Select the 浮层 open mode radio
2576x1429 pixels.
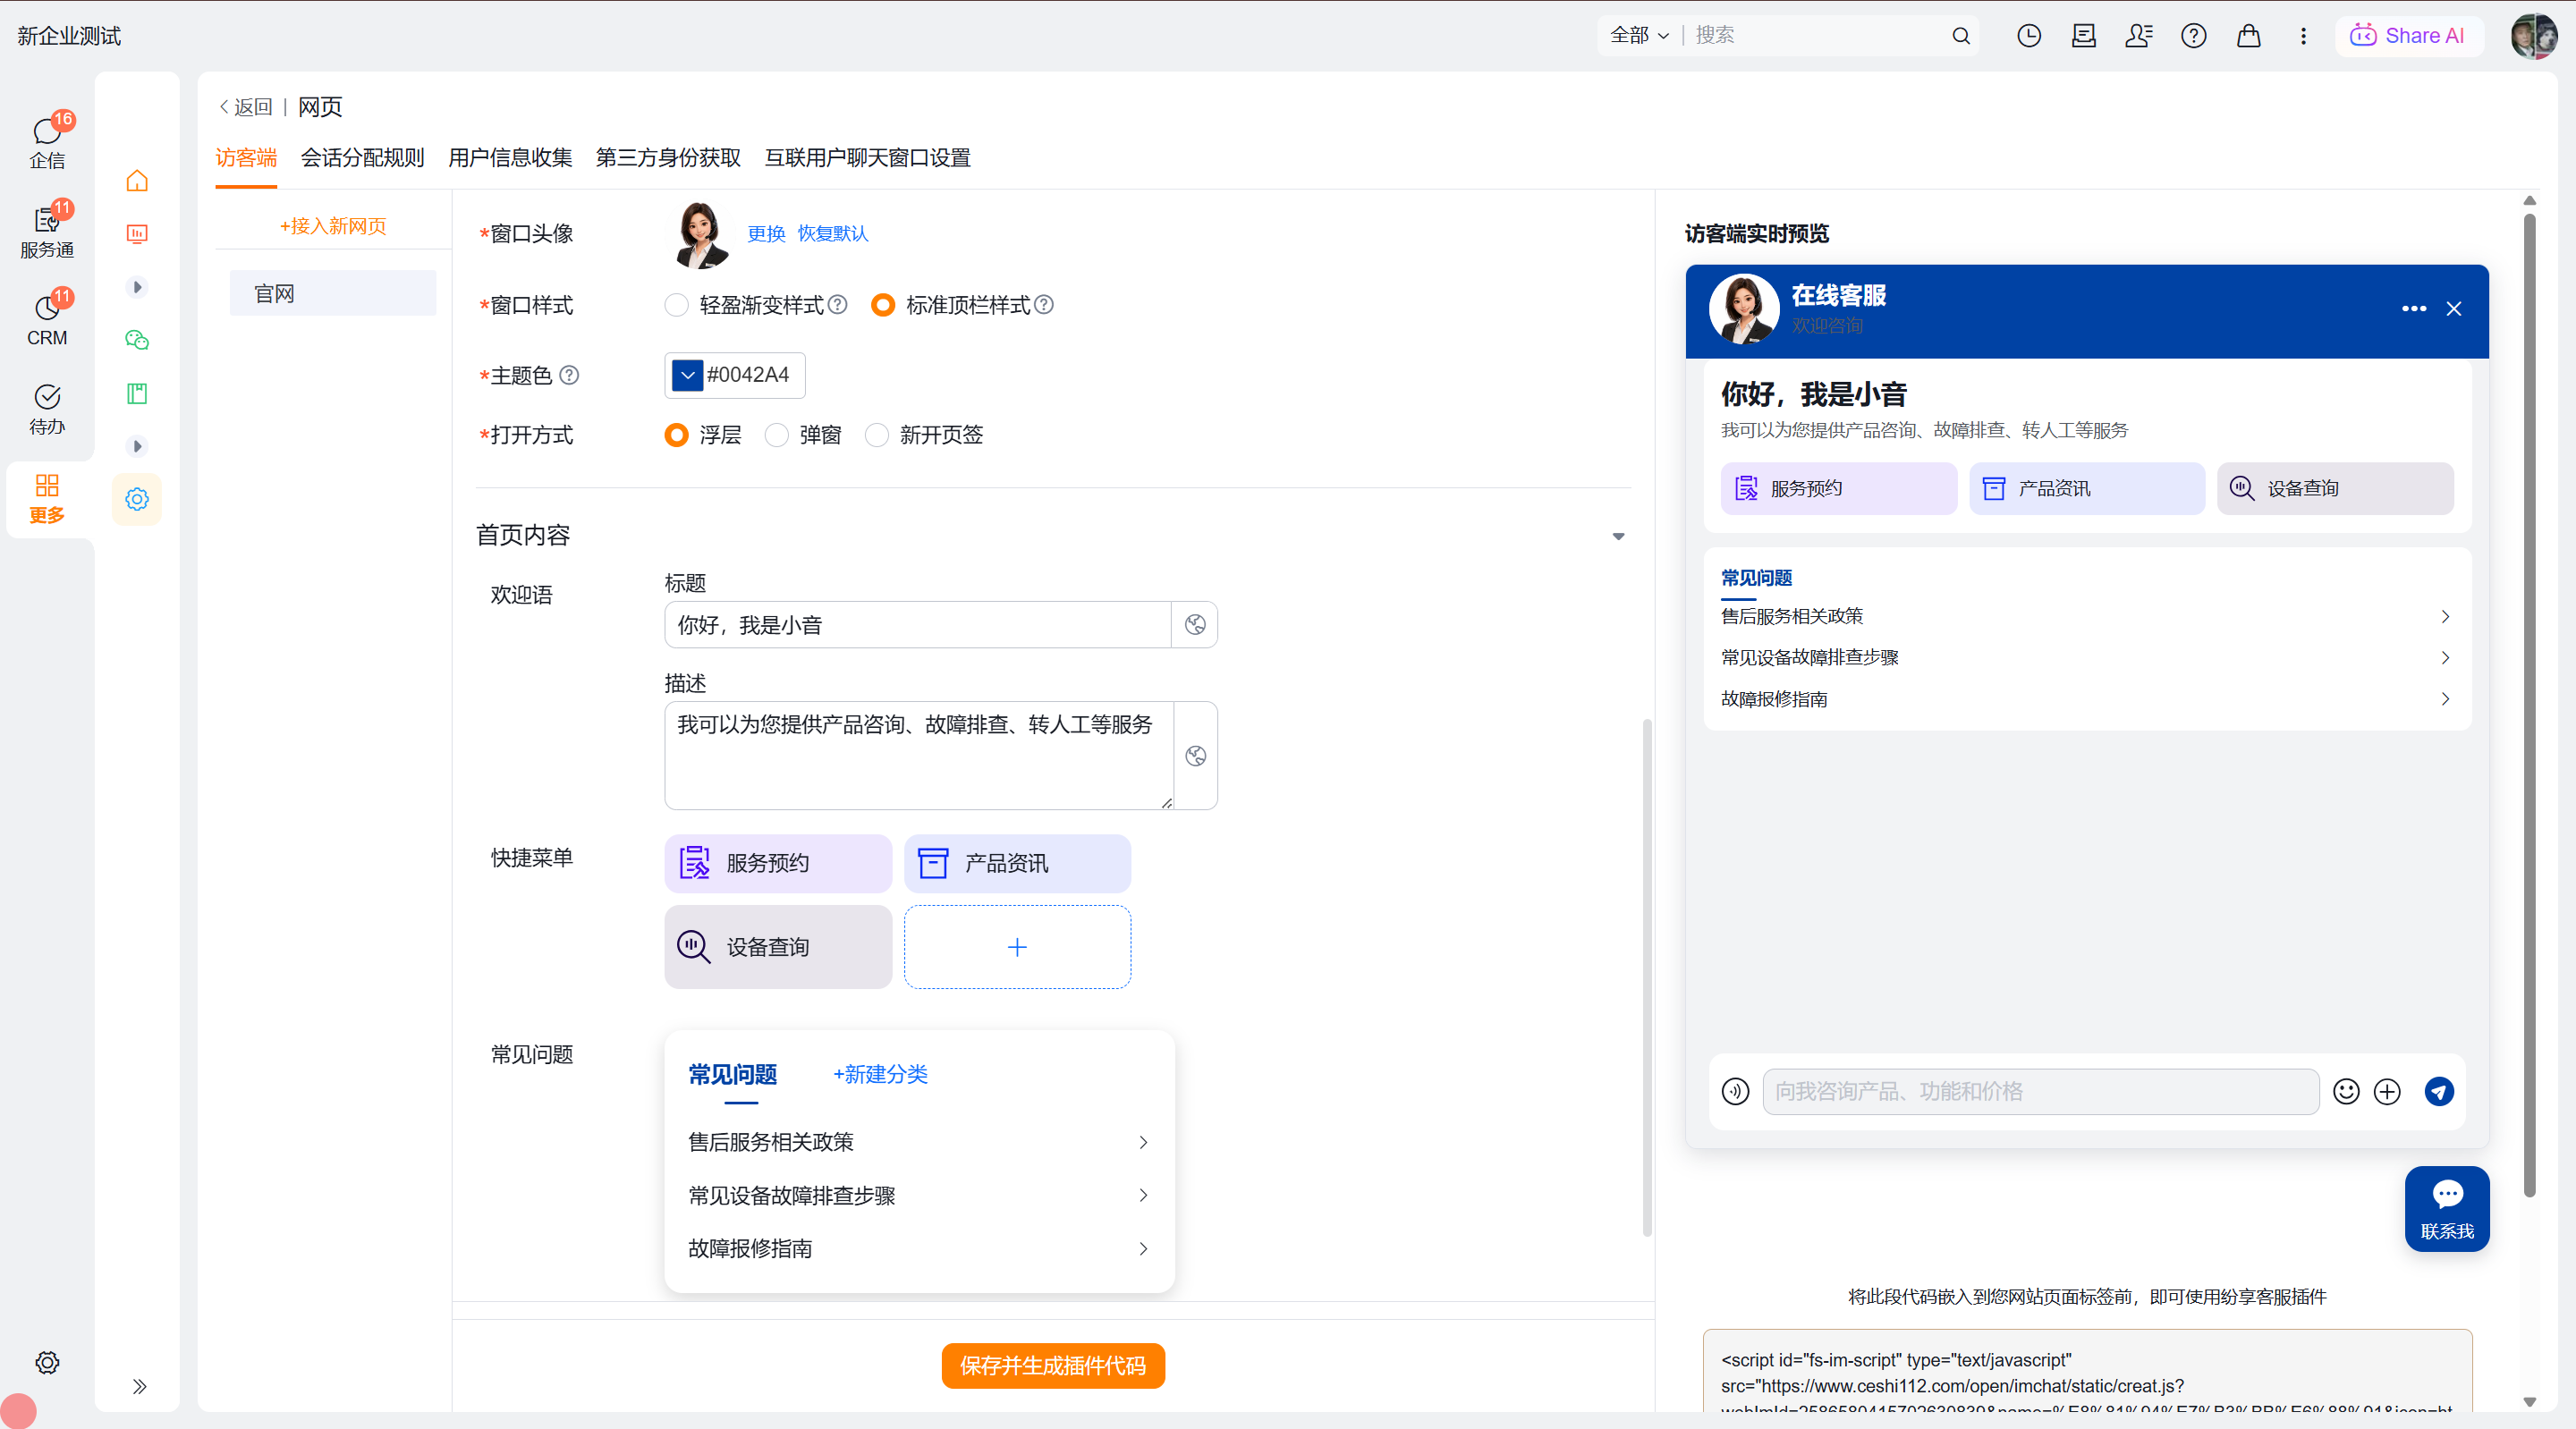point(677,435)
